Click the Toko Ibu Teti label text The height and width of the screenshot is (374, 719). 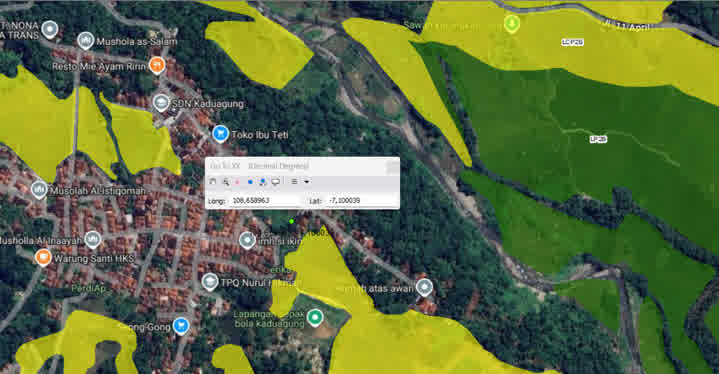coord(260,135)
